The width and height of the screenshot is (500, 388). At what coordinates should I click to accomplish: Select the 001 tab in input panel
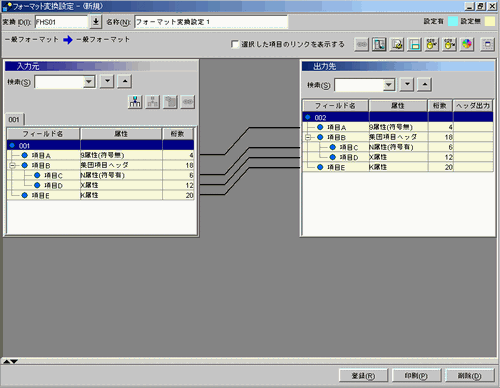click(14, 119)
